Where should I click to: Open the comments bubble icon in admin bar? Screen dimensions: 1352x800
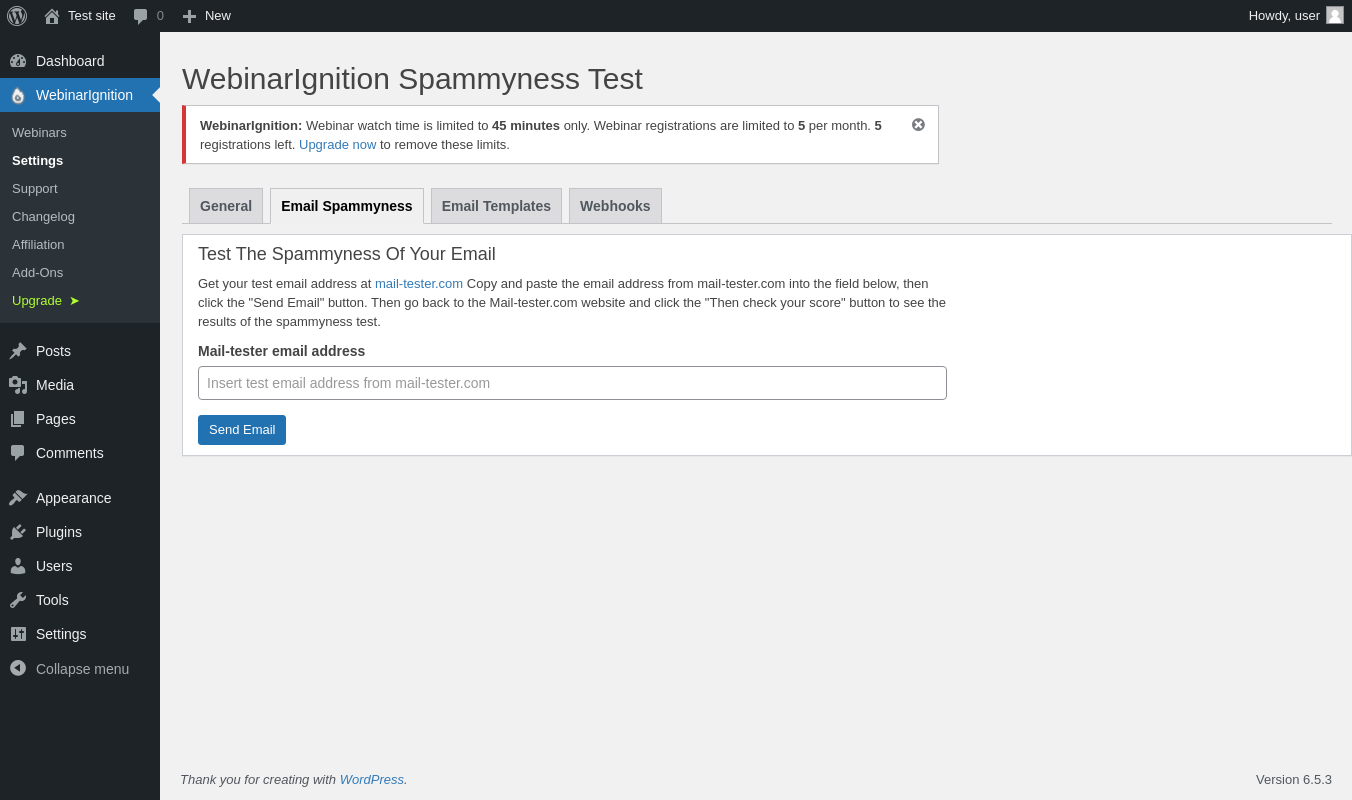141,16
